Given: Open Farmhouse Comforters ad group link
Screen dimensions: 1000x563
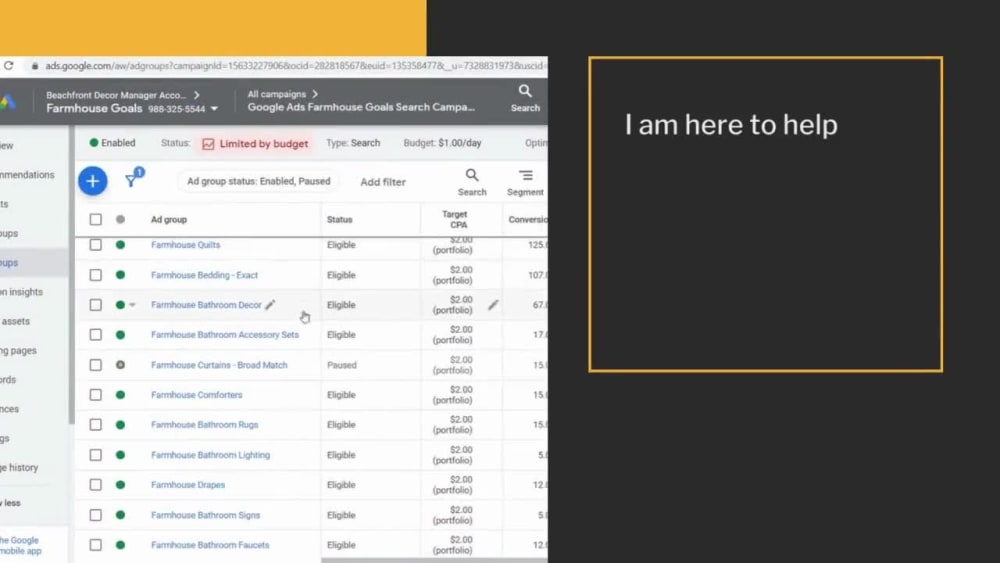Looking at the screenshot, I should coord(196,395).
